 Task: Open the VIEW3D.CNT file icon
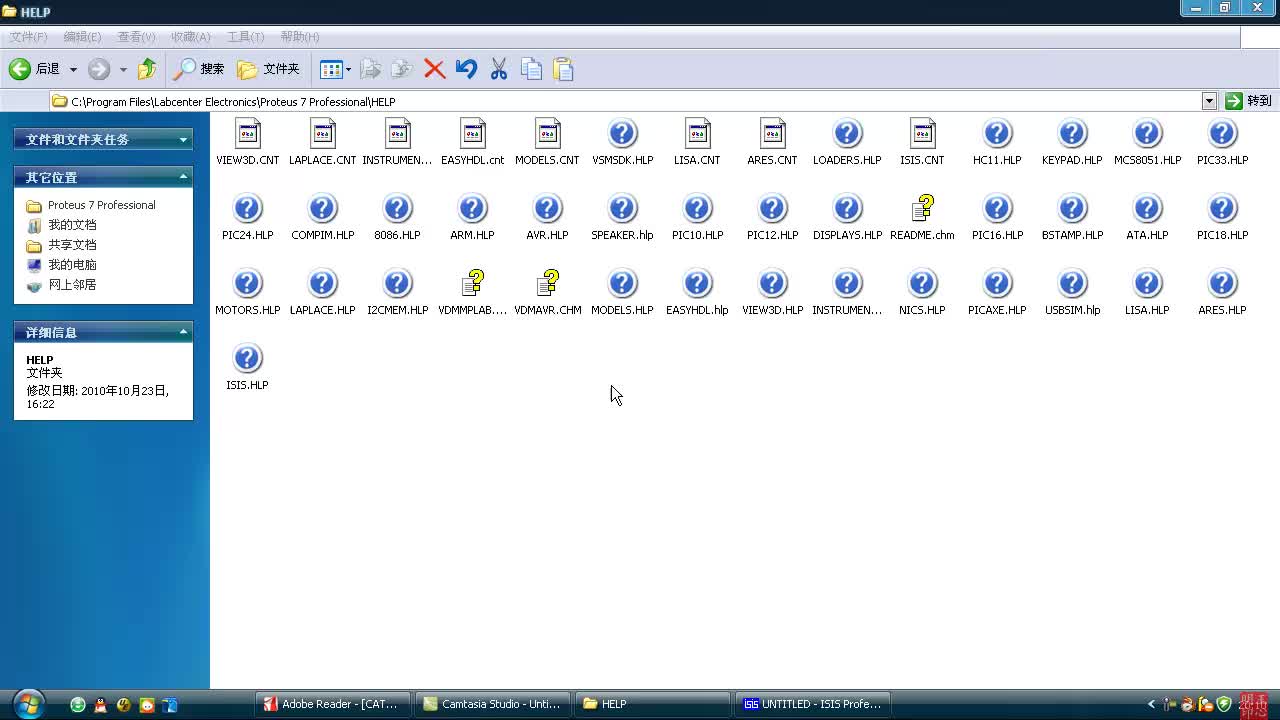pos(247,134)
